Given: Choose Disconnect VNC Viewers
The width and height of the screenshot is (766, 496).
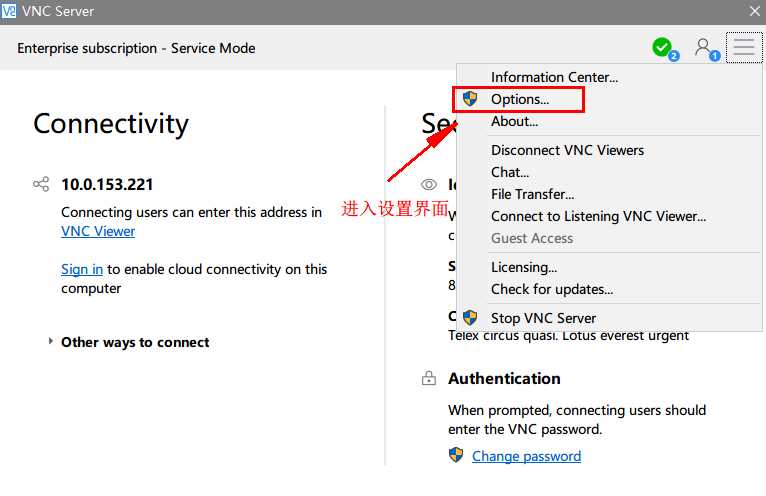Looking at the screenshot, I should pyautogui.click(x=609, y=150).
